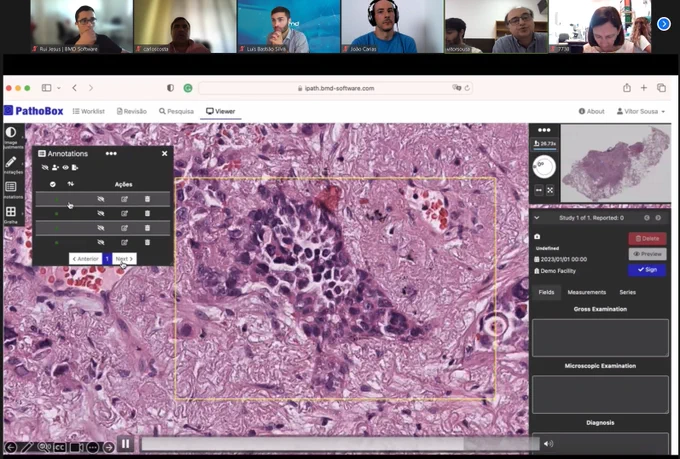Close the Annotations panel
The image size is (680, 459).
pyautogui.click(x=164, y=154)
